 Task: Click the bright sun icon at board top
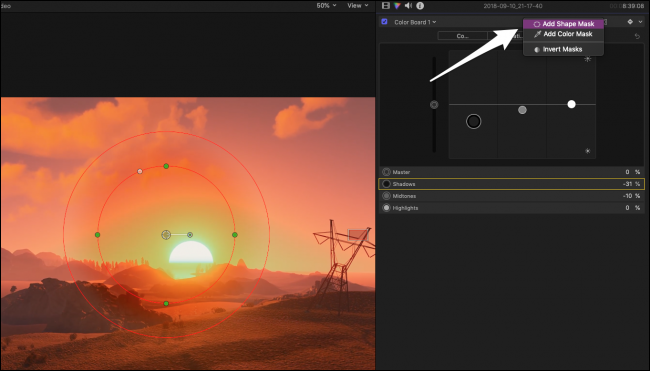(x=587, y=59)
